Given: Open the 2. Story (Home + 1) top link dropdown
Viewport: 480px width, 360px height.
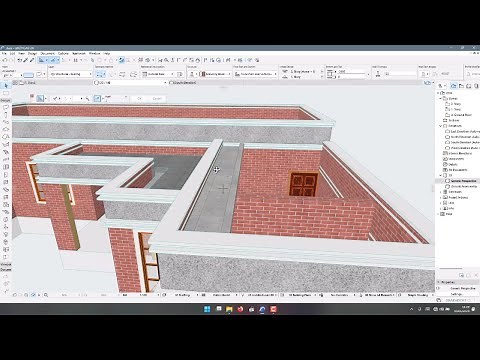Looking at the screenshot, I should [x=303, y=71].
